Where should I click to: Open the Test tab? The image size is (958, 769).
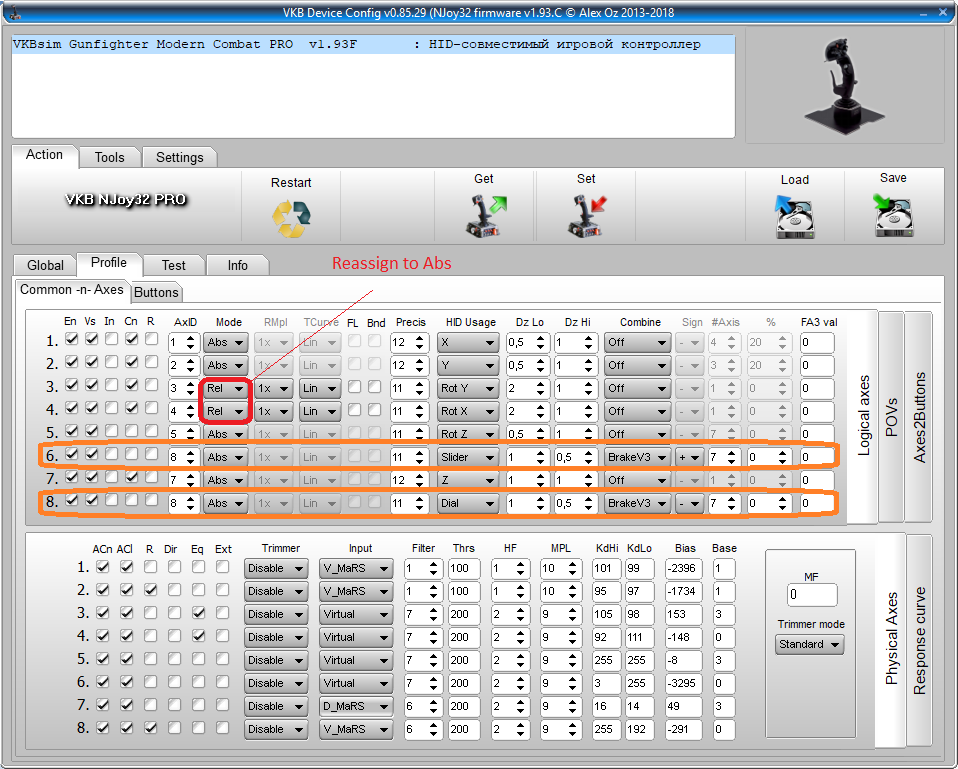(173, 265)
